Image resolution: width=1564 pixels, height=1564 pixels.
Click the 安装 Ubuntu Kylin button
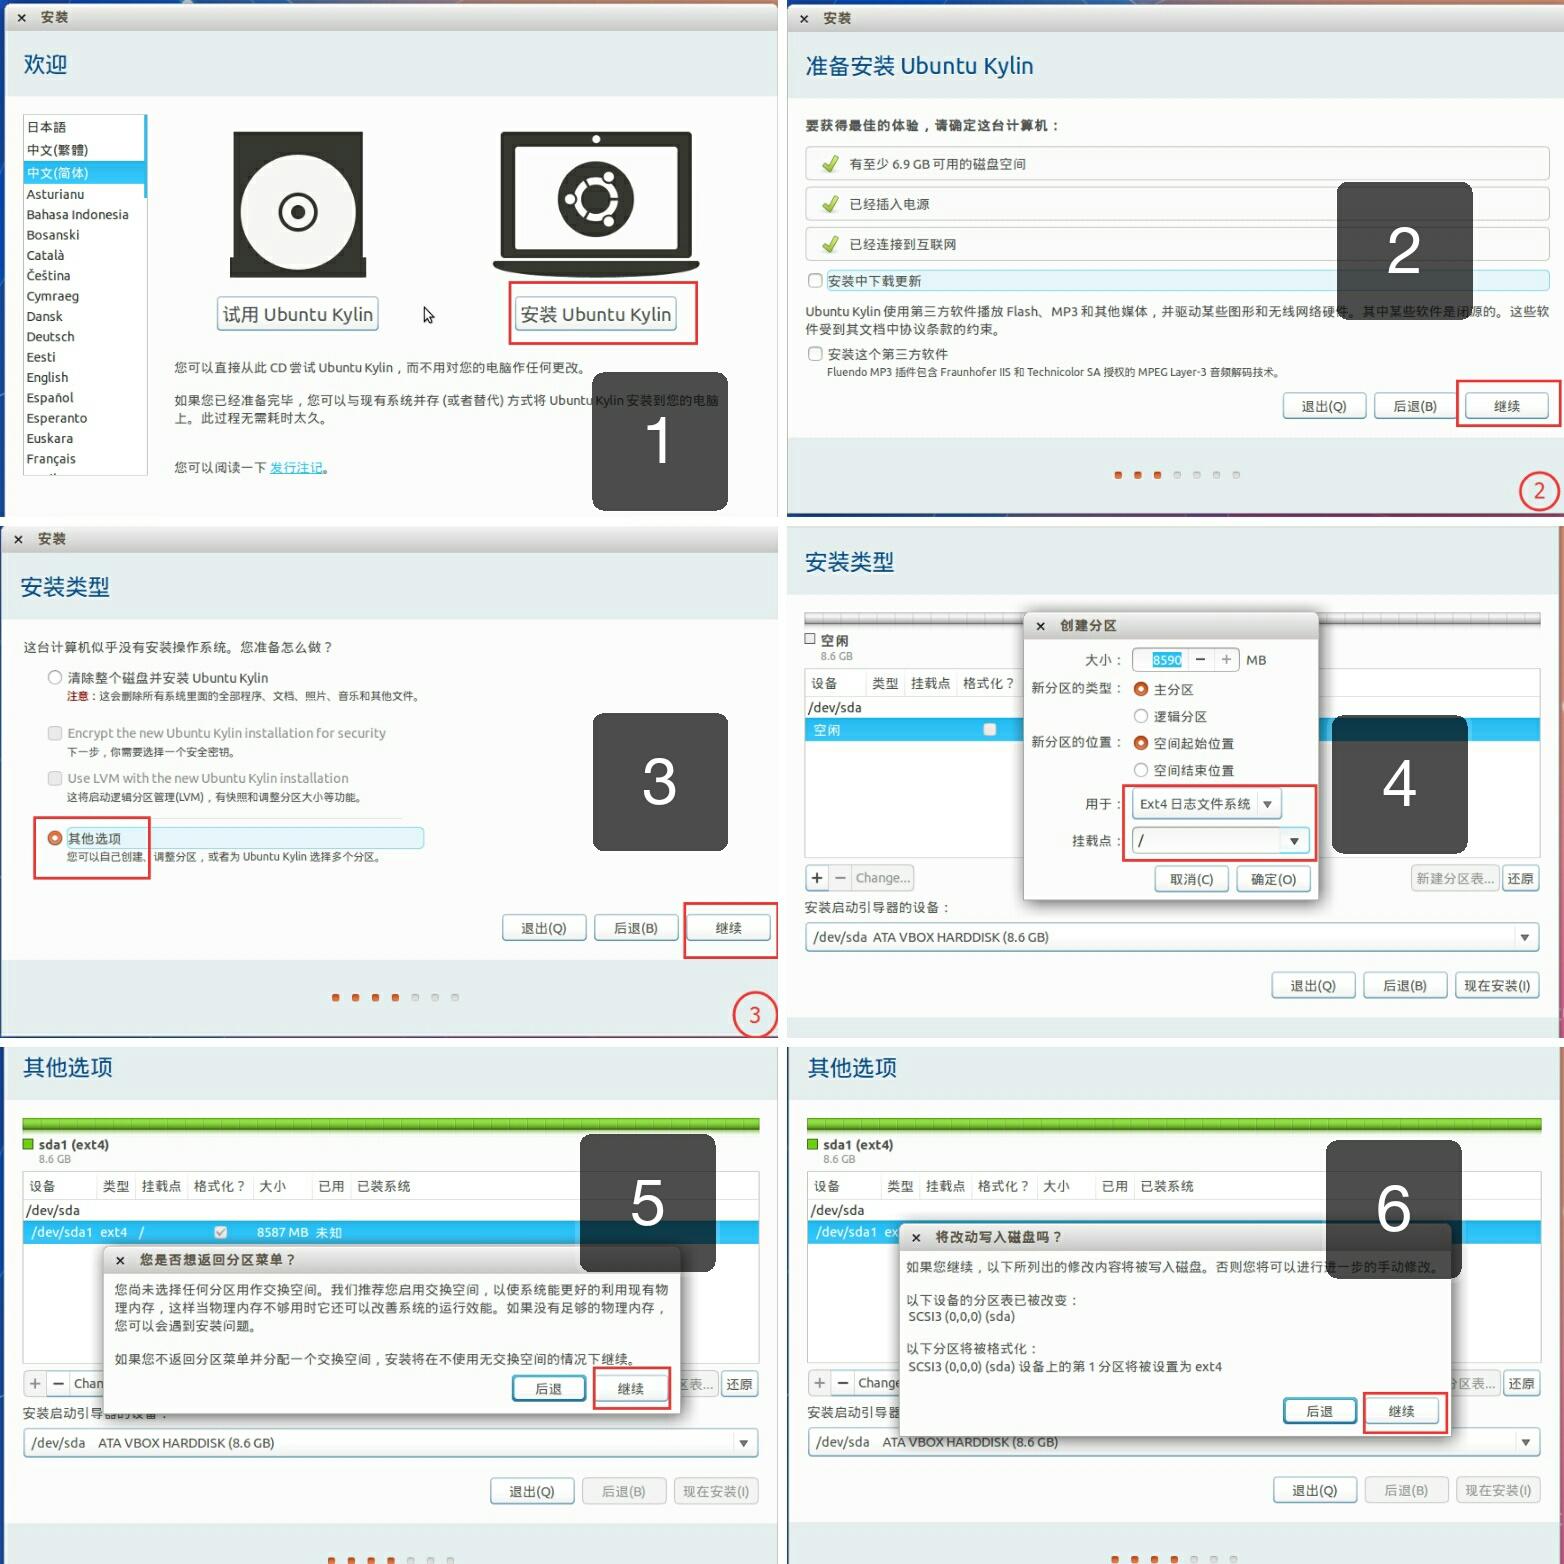596,314
